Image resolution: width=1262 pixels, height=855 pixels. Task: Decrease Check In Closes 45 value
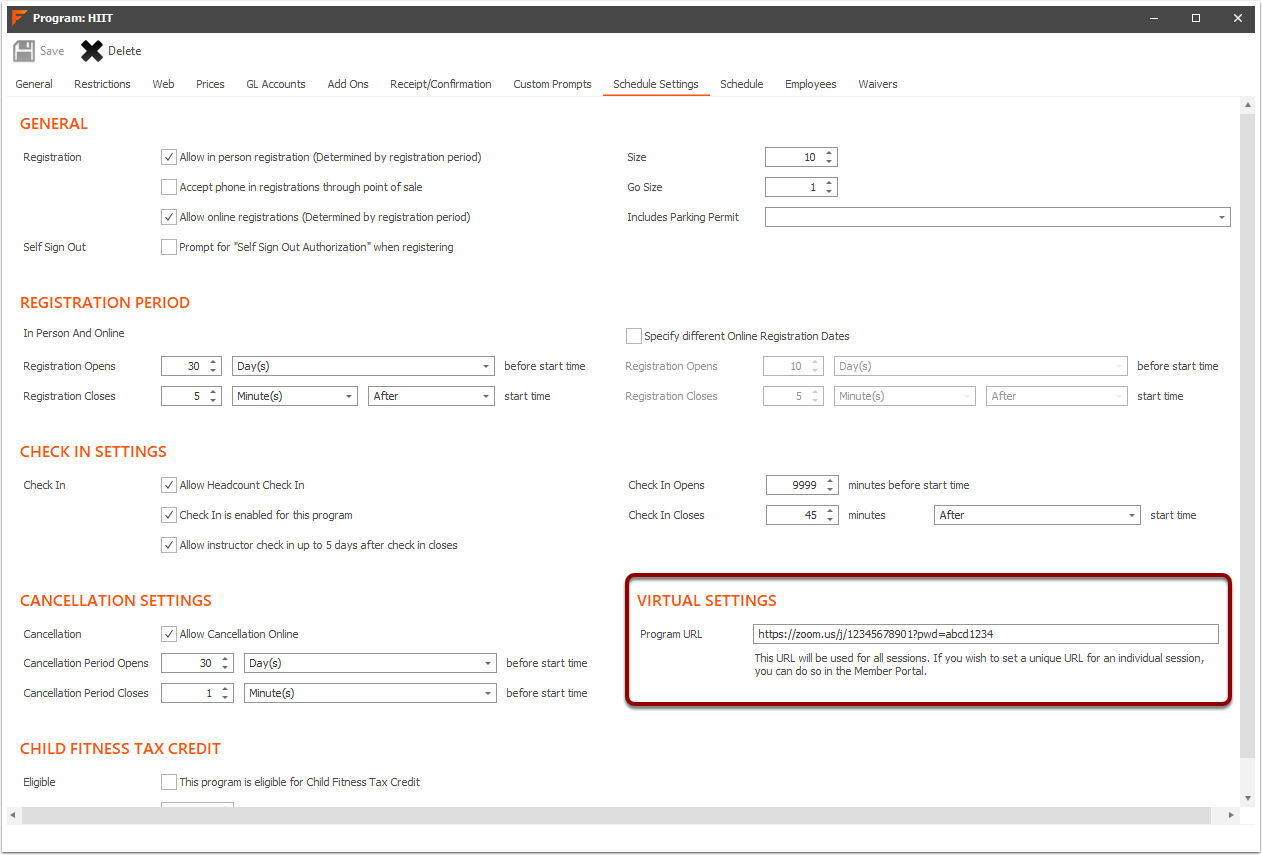[831, 519]
